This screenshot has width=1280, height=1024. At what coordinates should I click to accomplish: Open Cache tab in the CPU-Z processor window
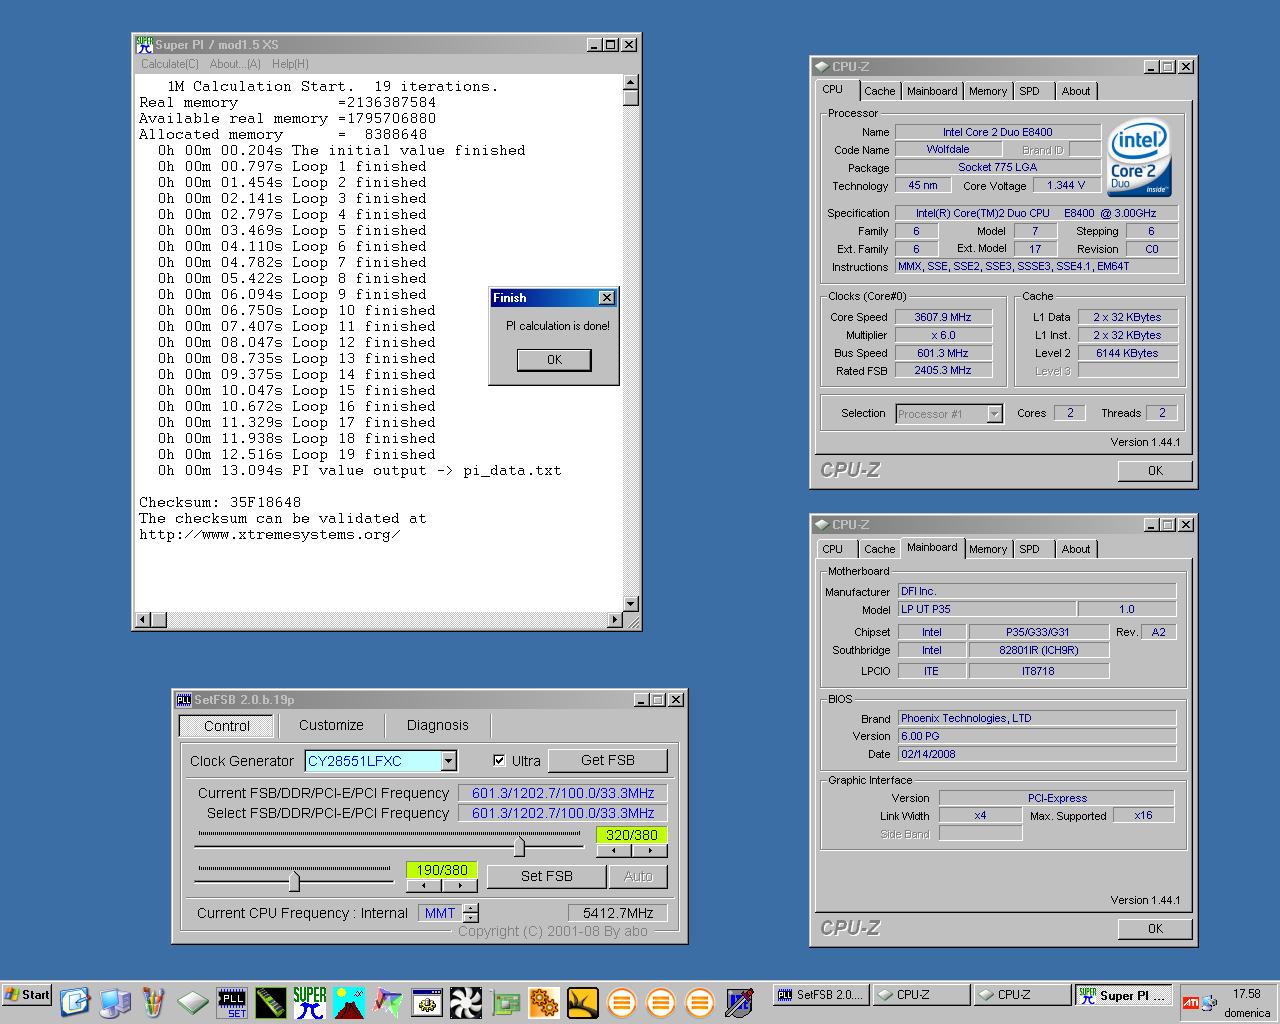(x=880, y=91)
